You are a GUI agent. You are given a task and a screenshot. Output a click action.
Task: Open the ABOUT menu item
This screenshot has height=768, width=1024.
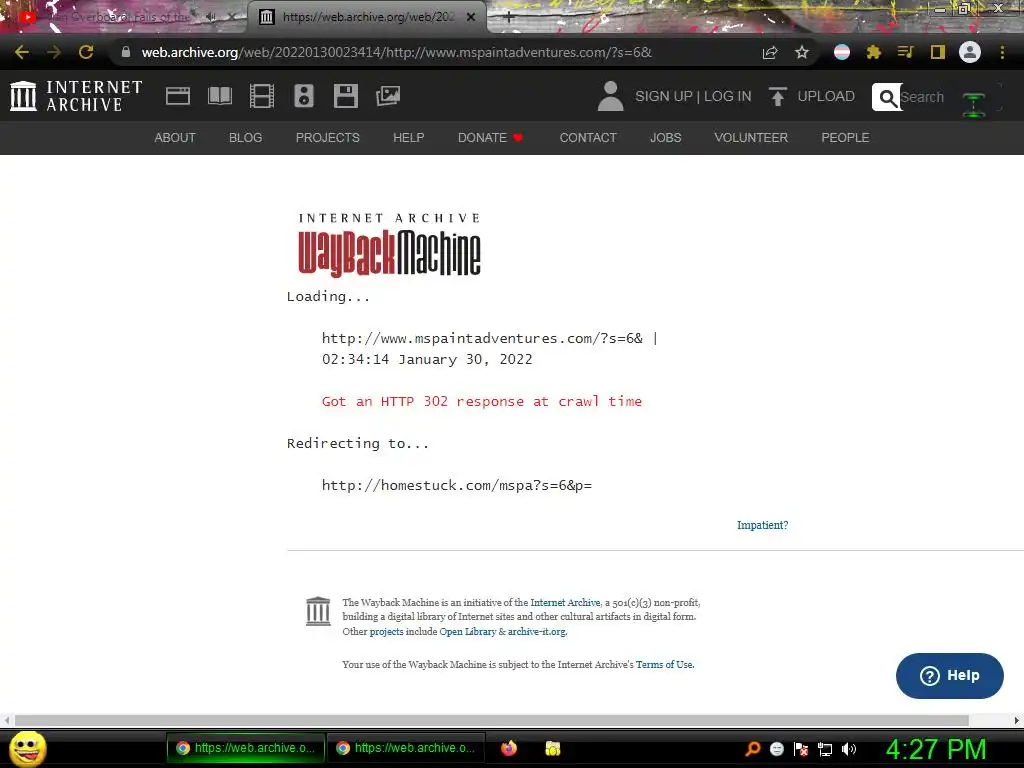175,138
